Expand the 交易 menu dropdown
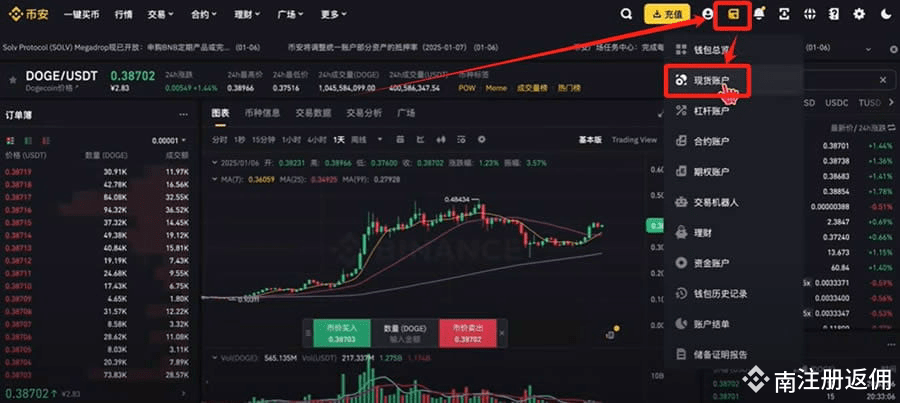The height and width of the screenshot is (403, 900). tap(160, 15)
